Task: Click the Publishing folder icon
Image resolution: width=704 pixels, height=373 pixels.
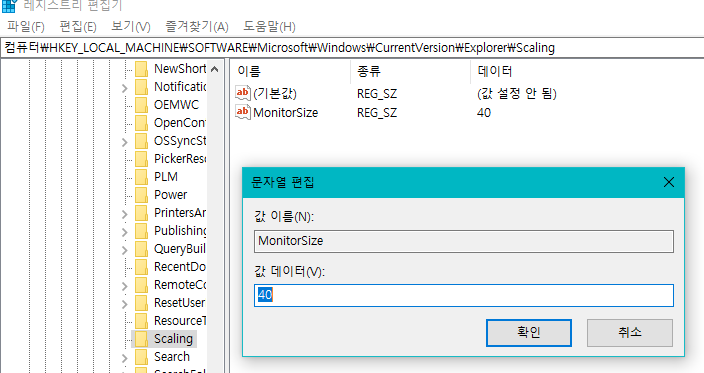Action: (141, 230)
